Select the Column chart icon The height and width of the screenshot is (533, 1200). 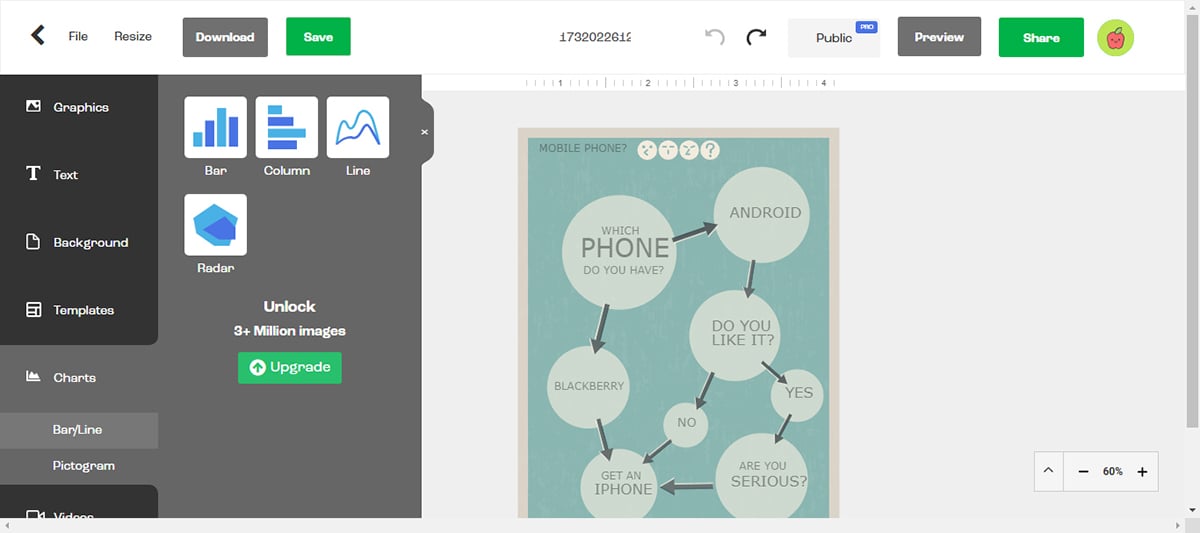tap(287, 127)
